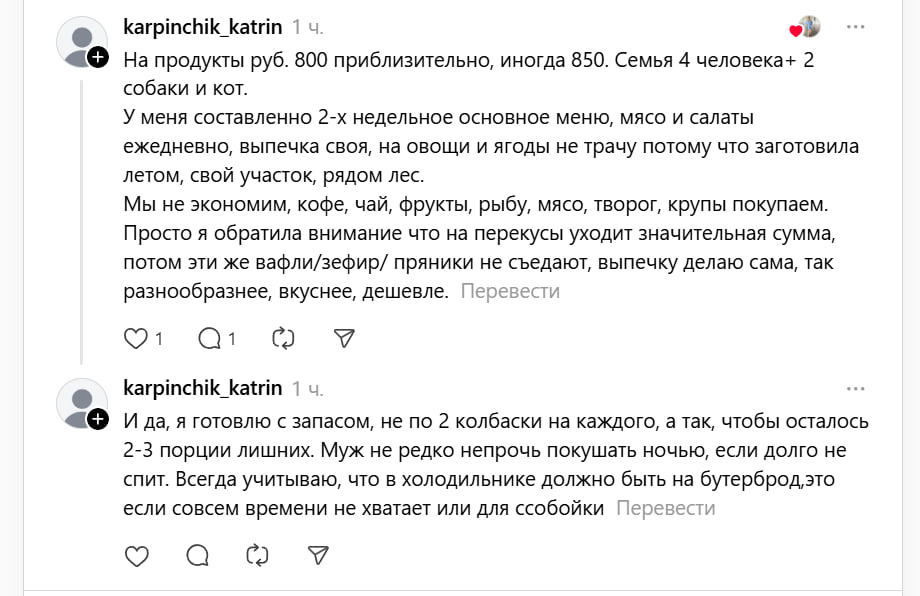
Task: Open karpinchik_katrin profile from the first comment username
Action: click(203, 27)
